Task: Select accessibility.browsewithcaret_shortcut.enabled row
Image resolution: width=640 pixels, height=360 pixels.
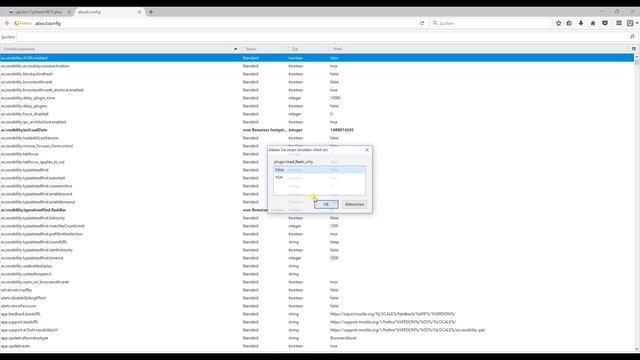Action: [317, 90]
